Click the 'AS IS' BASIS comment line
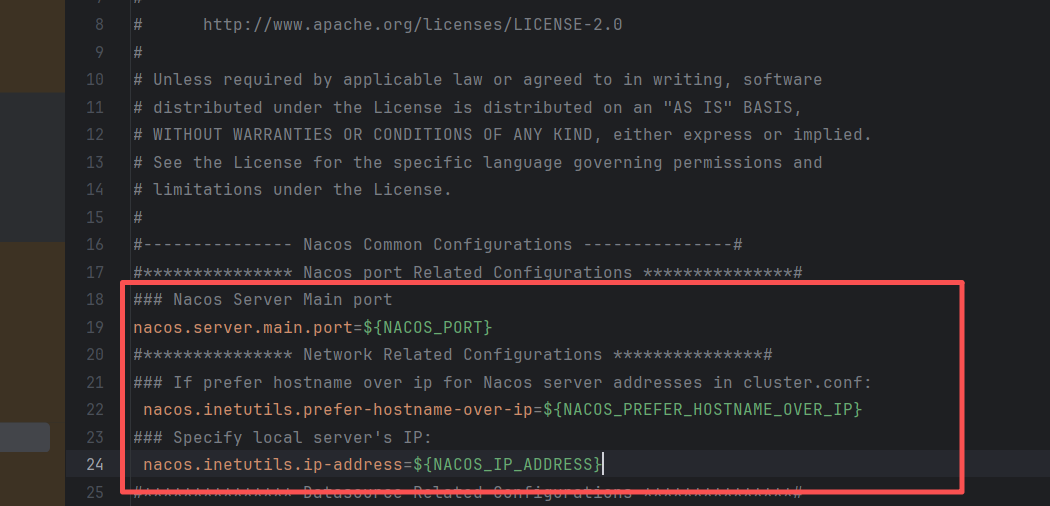 [467, 107]
